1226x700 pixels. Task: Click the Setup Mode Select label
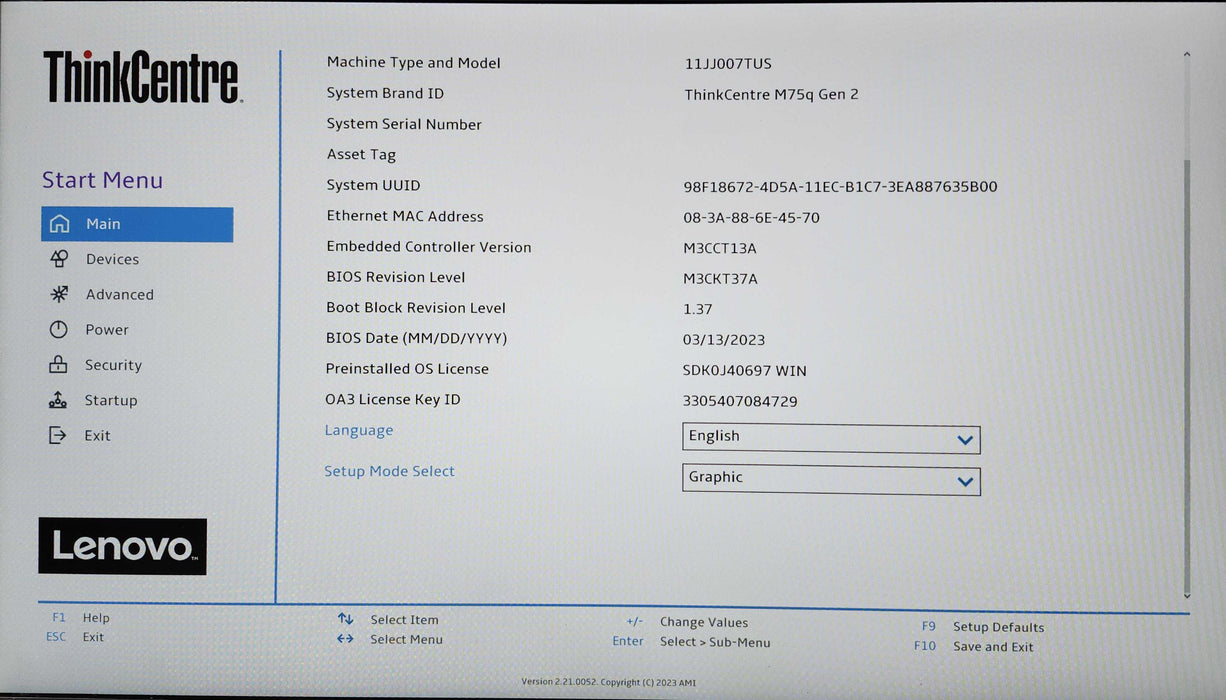pyautogui.click(x=389, y=471)
